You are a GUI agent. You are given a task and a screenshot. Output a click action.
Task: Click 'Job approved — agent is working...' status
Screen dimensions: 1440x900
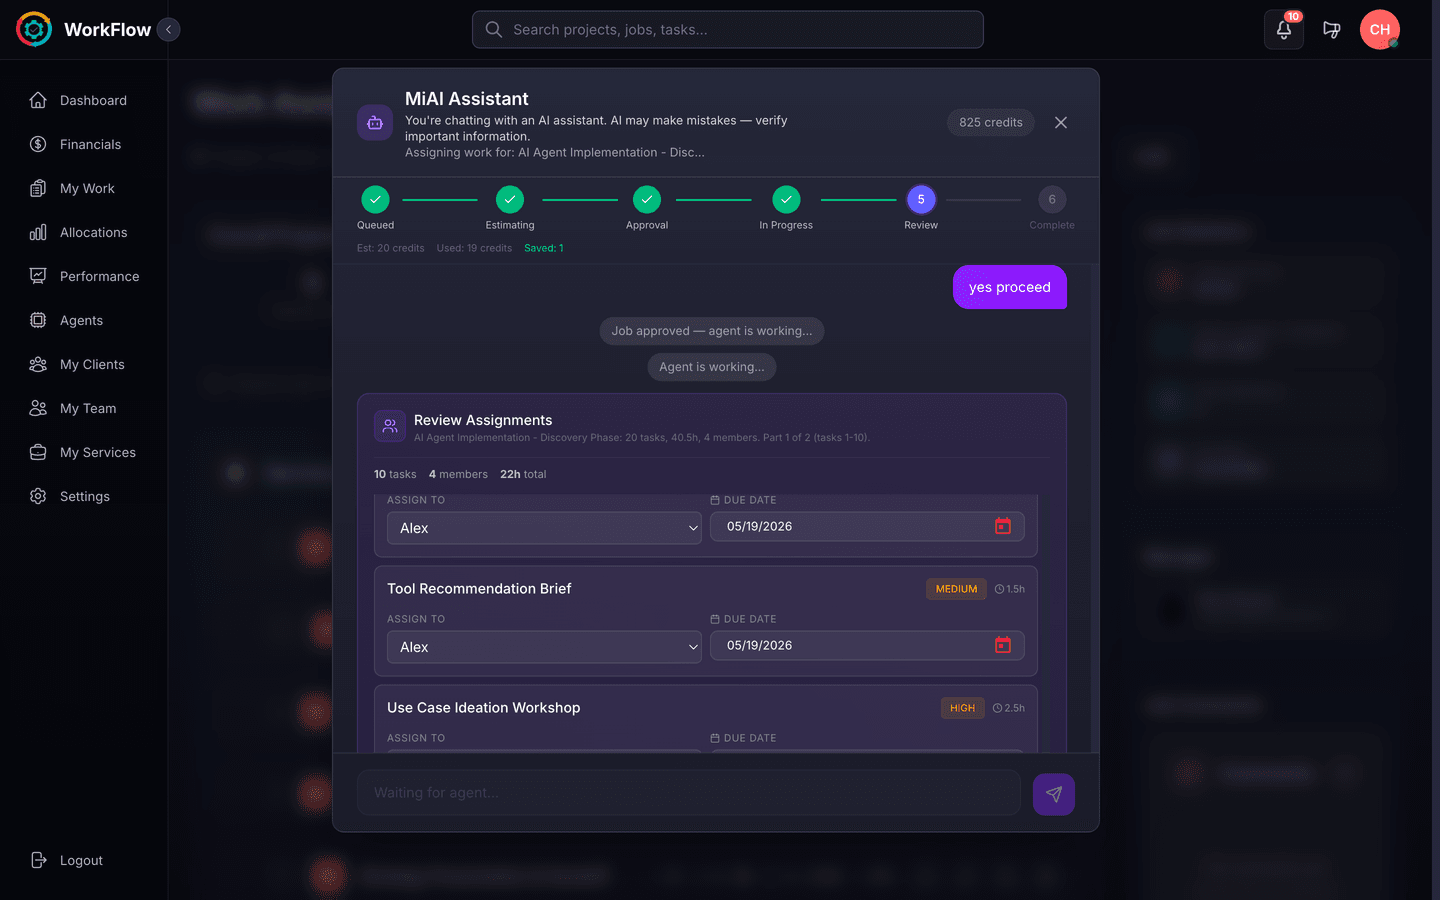(712, 331)
